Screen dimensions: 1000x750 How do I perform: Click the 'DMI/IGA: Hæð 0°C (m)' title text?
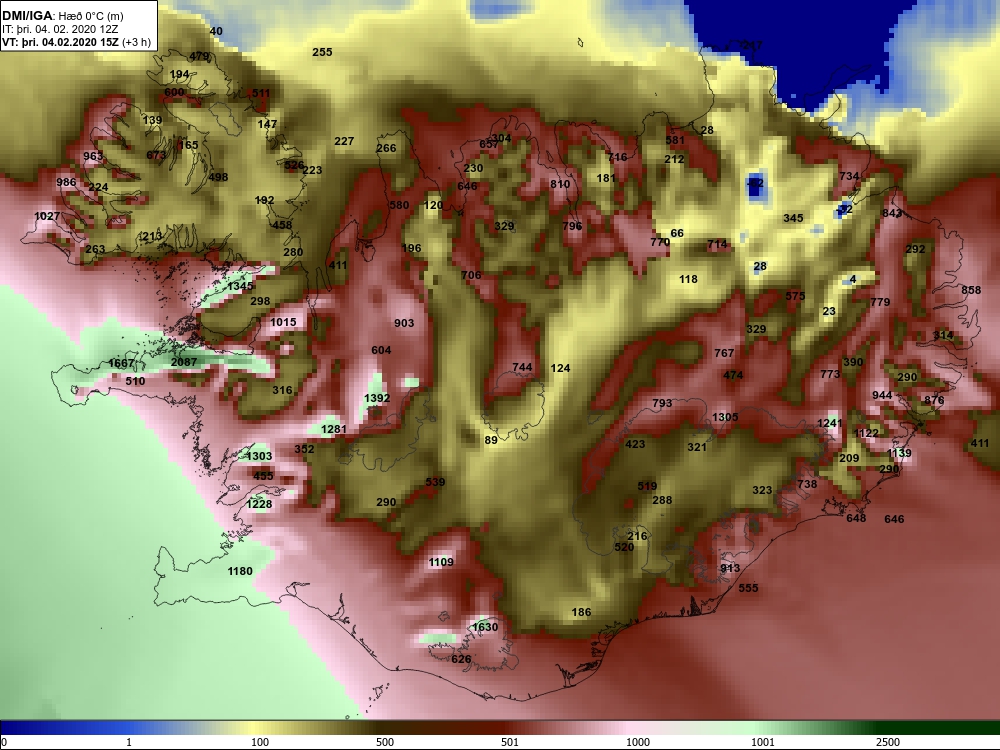62,16
